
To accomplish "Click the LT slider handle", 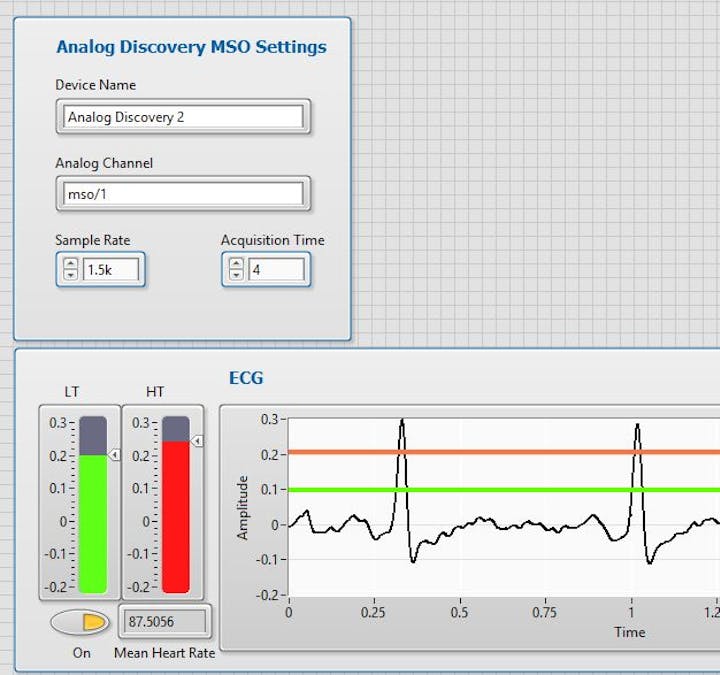I will click(x=114, y=455).
